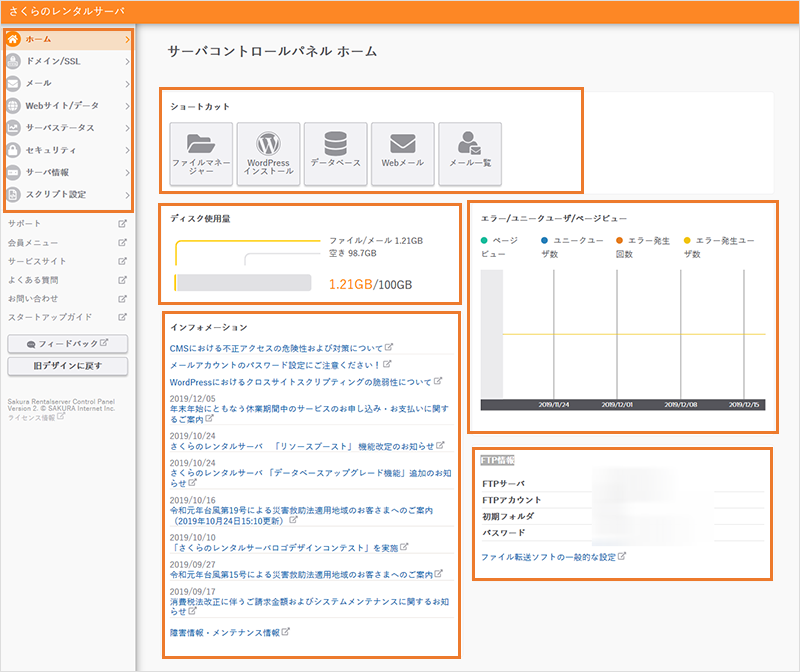The height and width of the screenshot is (672, 800).
Task: Click the external link icon beside よくある質問
Action: click(123, 280)
